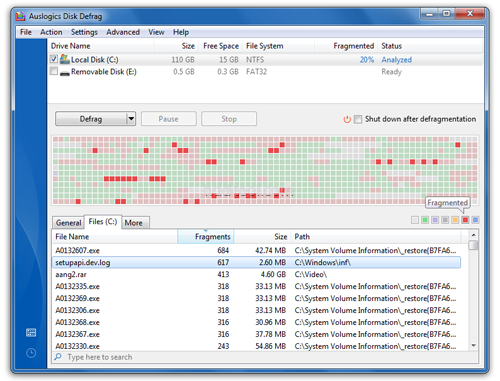Select file A0132368.exe

click(256, 322)
